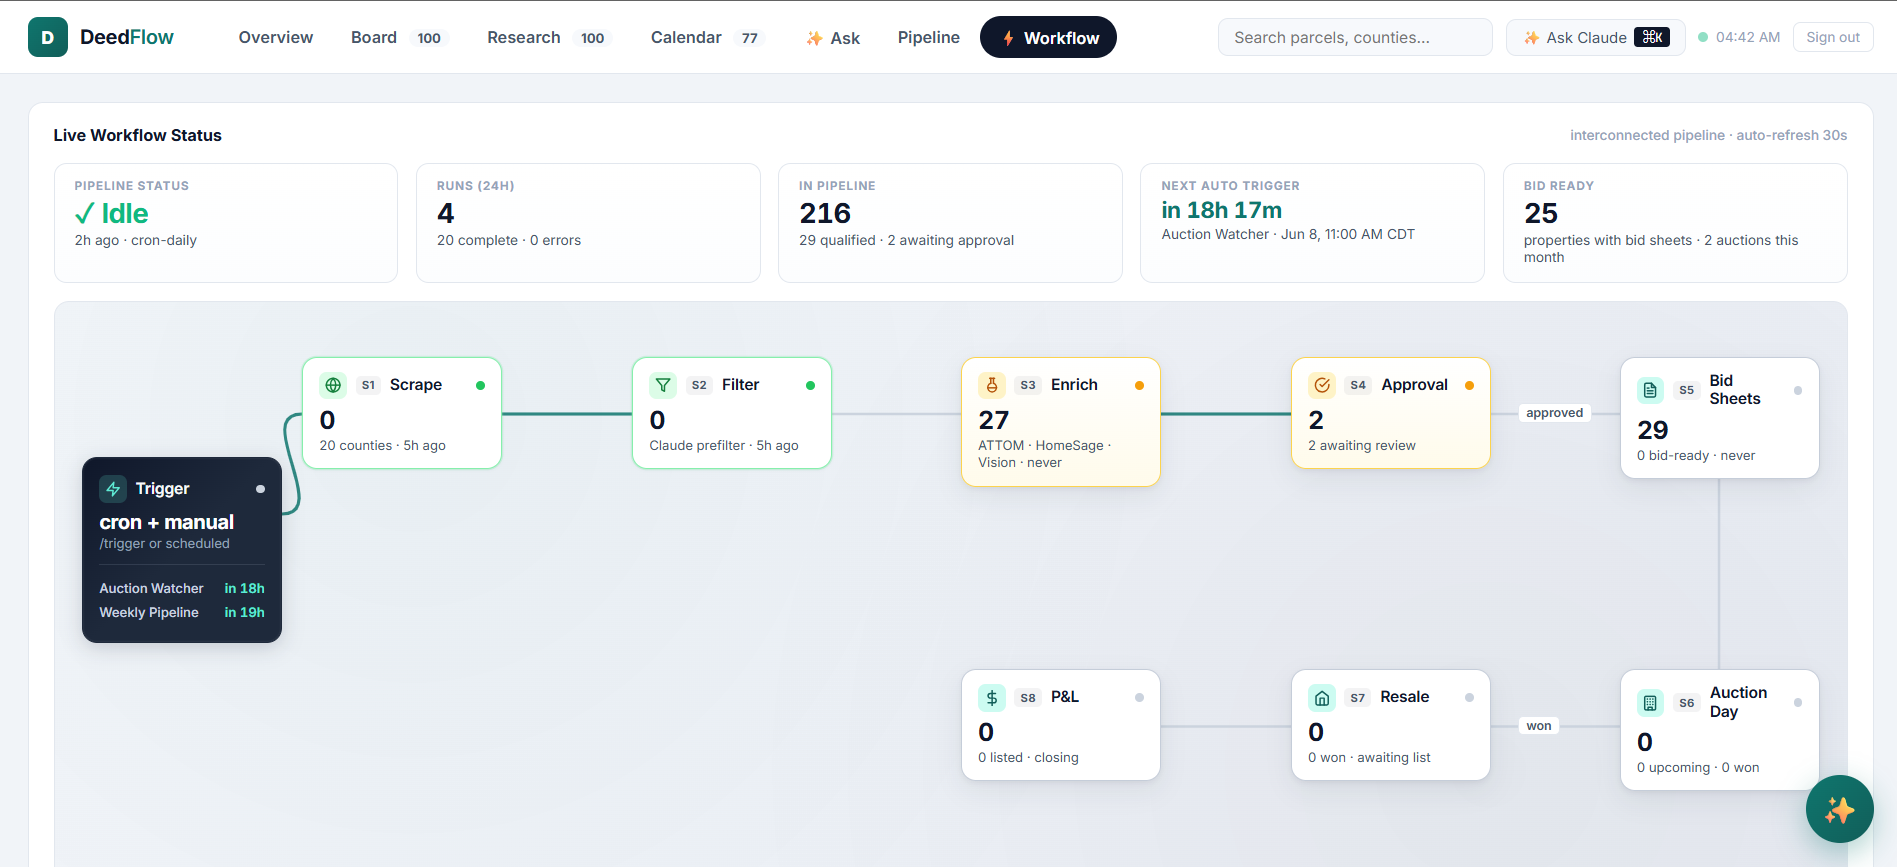1897x867 pixels.
Task: Click the Sign out button
Action: click(1833, 37)
